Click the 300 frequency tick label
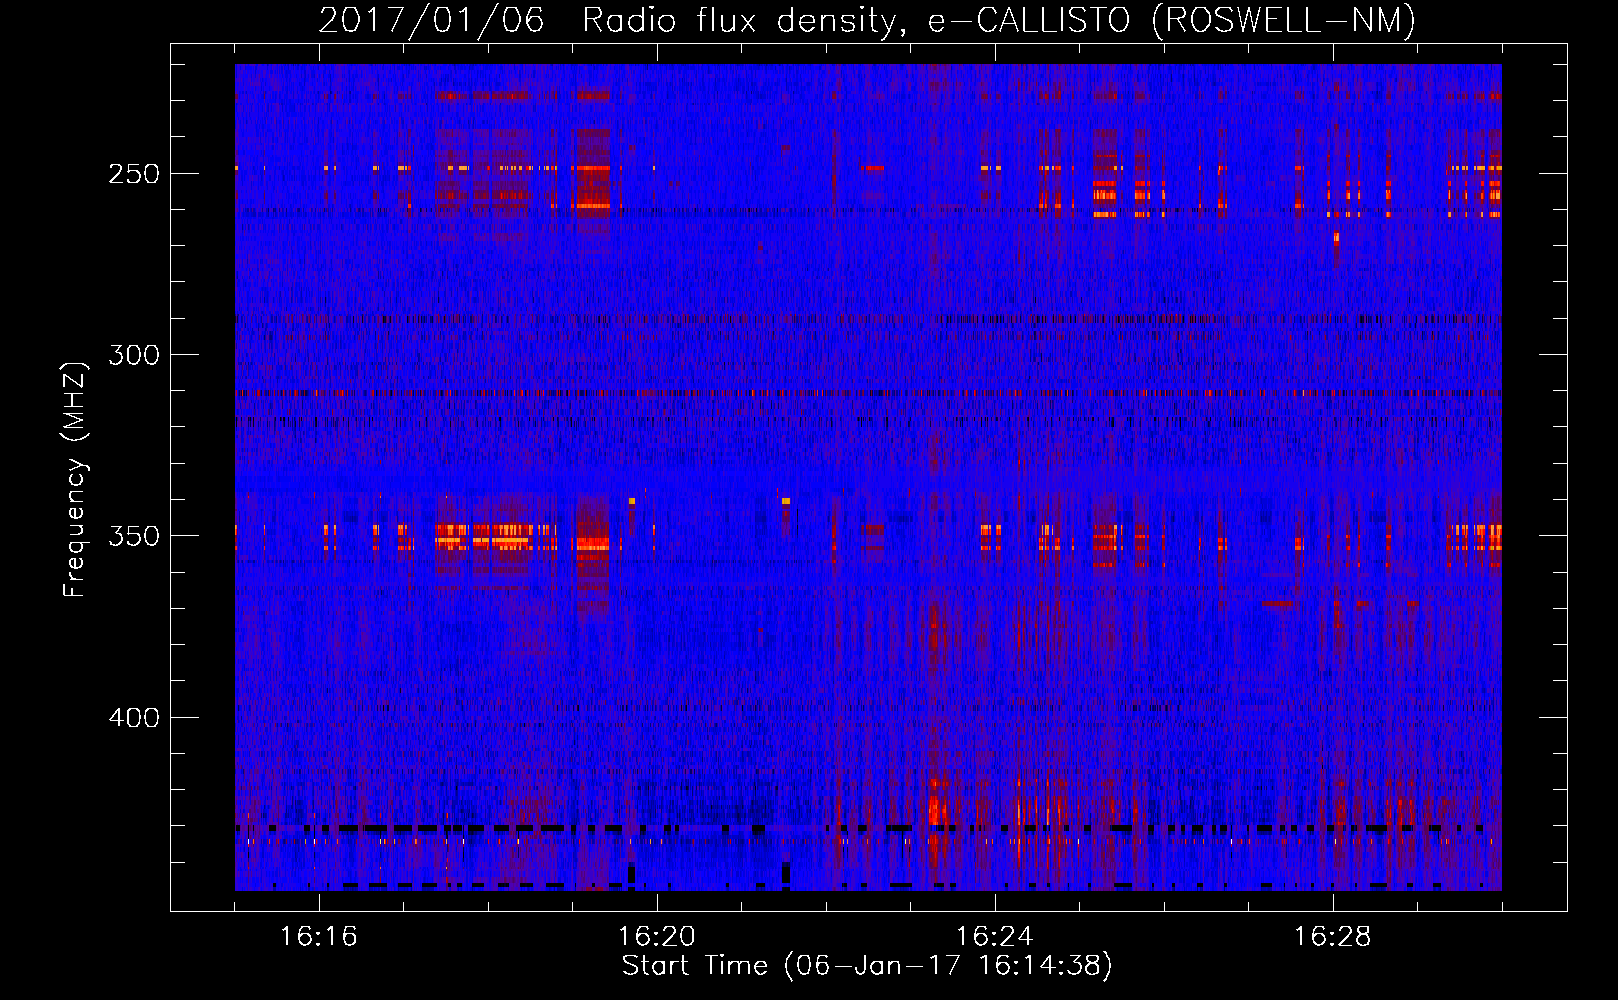 click(134, 355)
